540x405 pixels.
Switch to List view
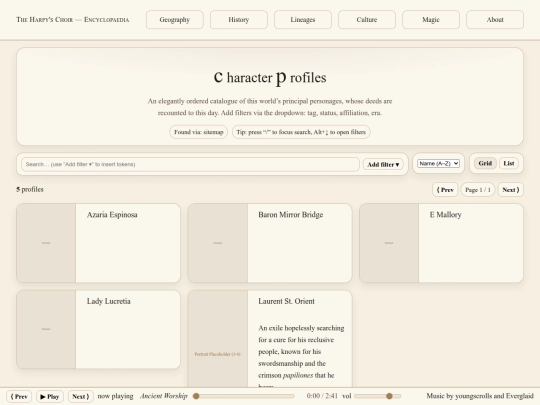point(509,163)
